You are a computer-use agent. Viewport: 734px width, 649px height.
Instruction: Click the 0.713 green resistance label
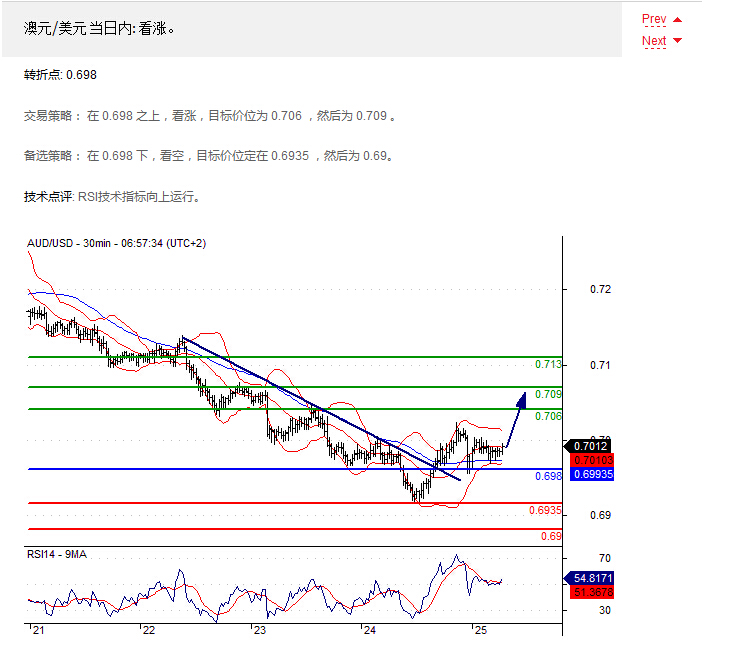tap(548, 364)
